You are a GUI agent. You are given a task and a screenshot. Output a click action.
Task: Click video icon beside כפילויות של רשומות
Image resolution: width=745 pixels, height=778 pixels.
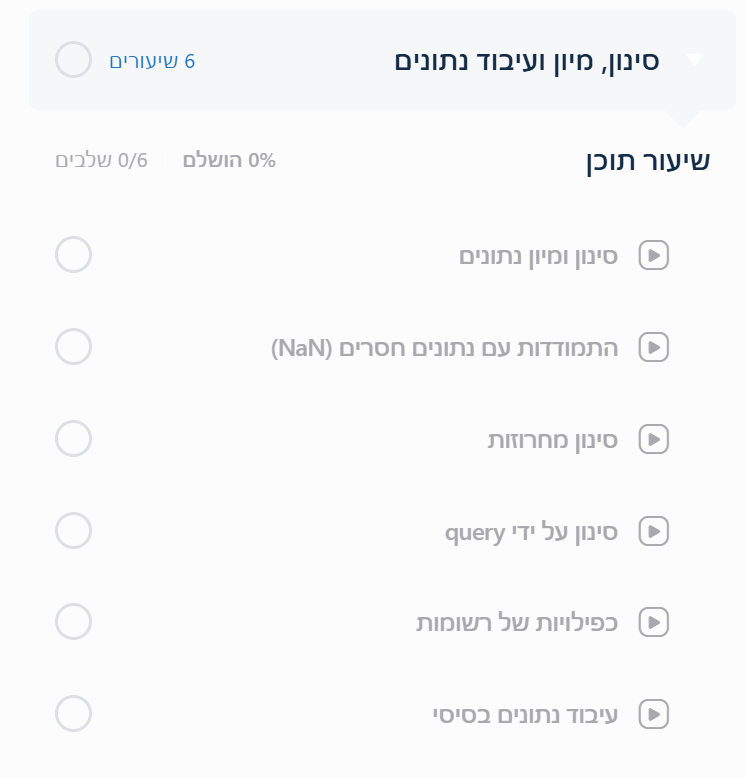click(x=654, y=622)
